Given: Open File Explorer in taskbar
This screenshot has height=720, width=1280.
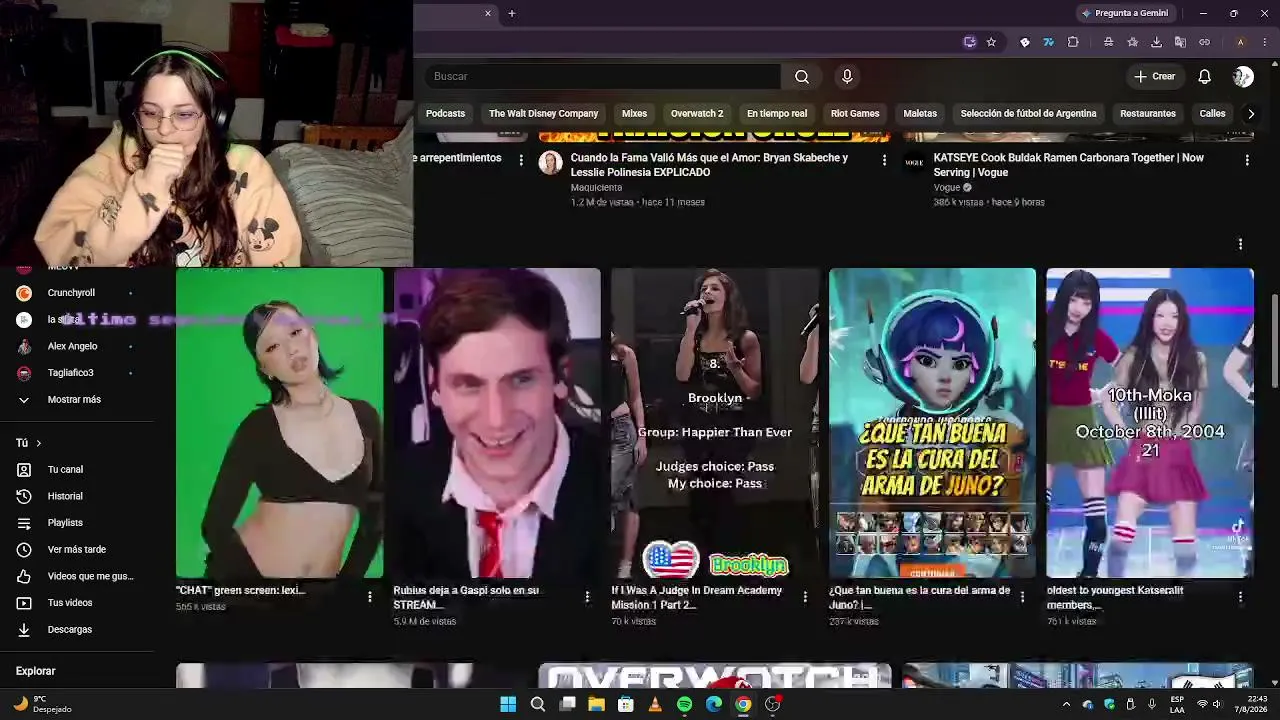Looking at the screenshot, I should (x=596, y=704).
